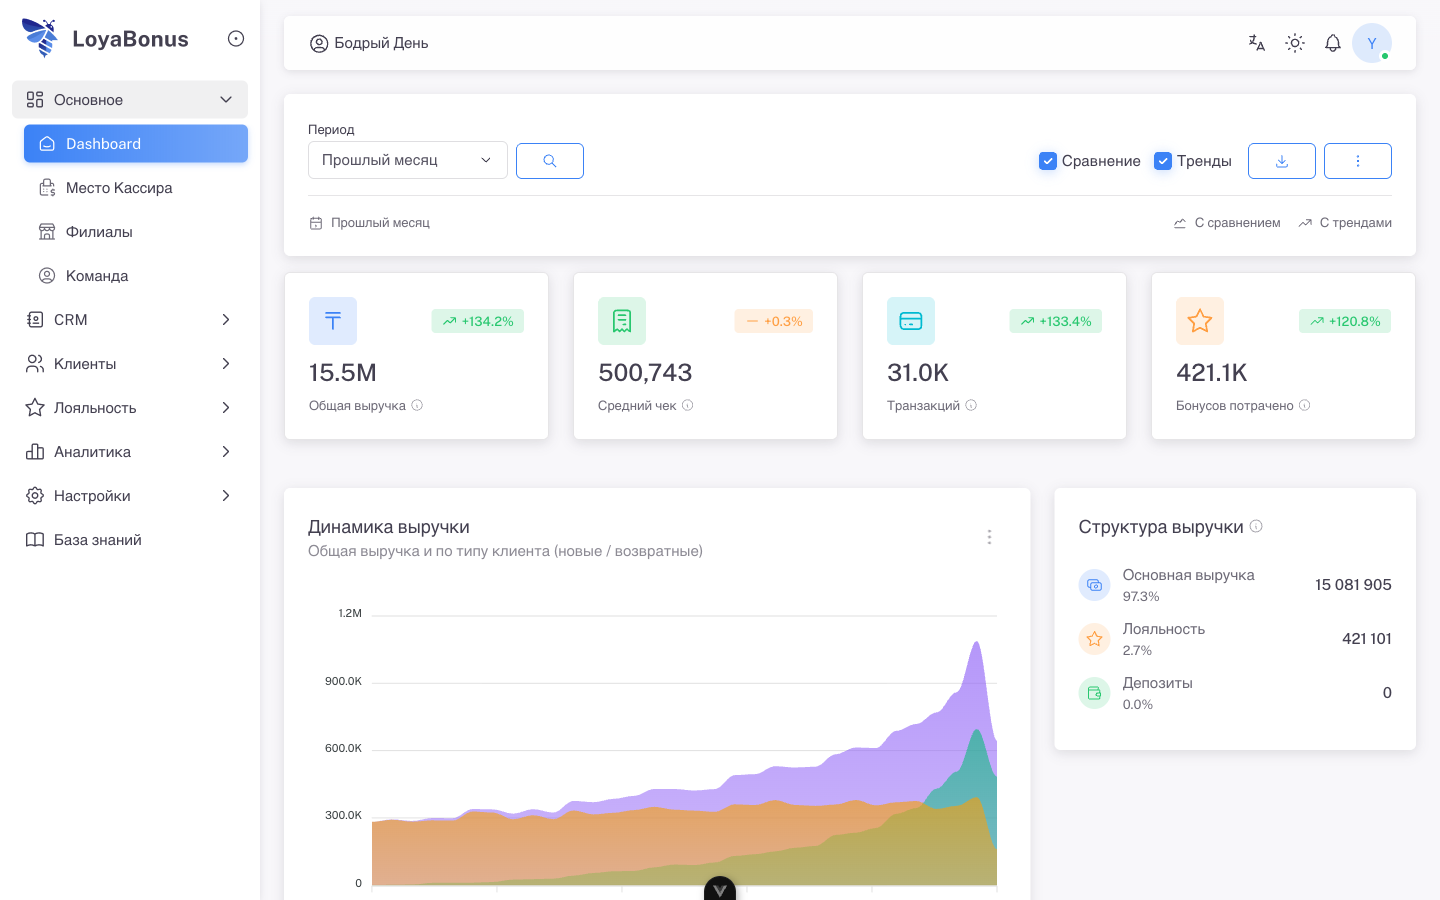Uncheck the Сравнение checkbox
The height and width of the screenshot is (900, 1440).
(1048, 161)
